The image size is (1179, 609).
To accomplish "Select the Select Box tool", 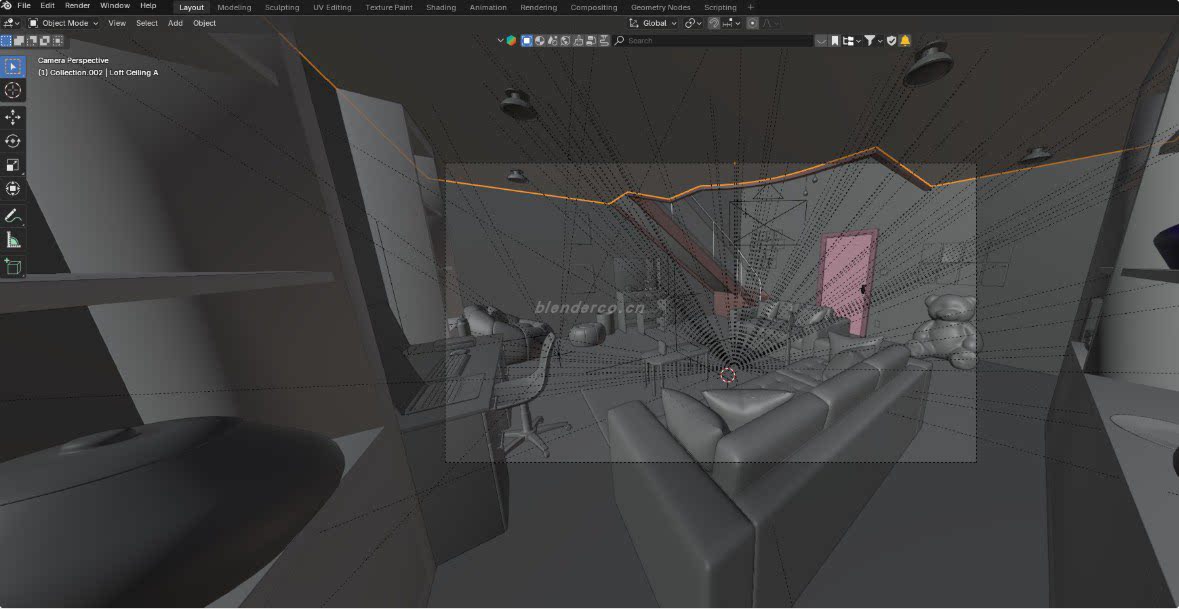I will [x=13, y=66].
